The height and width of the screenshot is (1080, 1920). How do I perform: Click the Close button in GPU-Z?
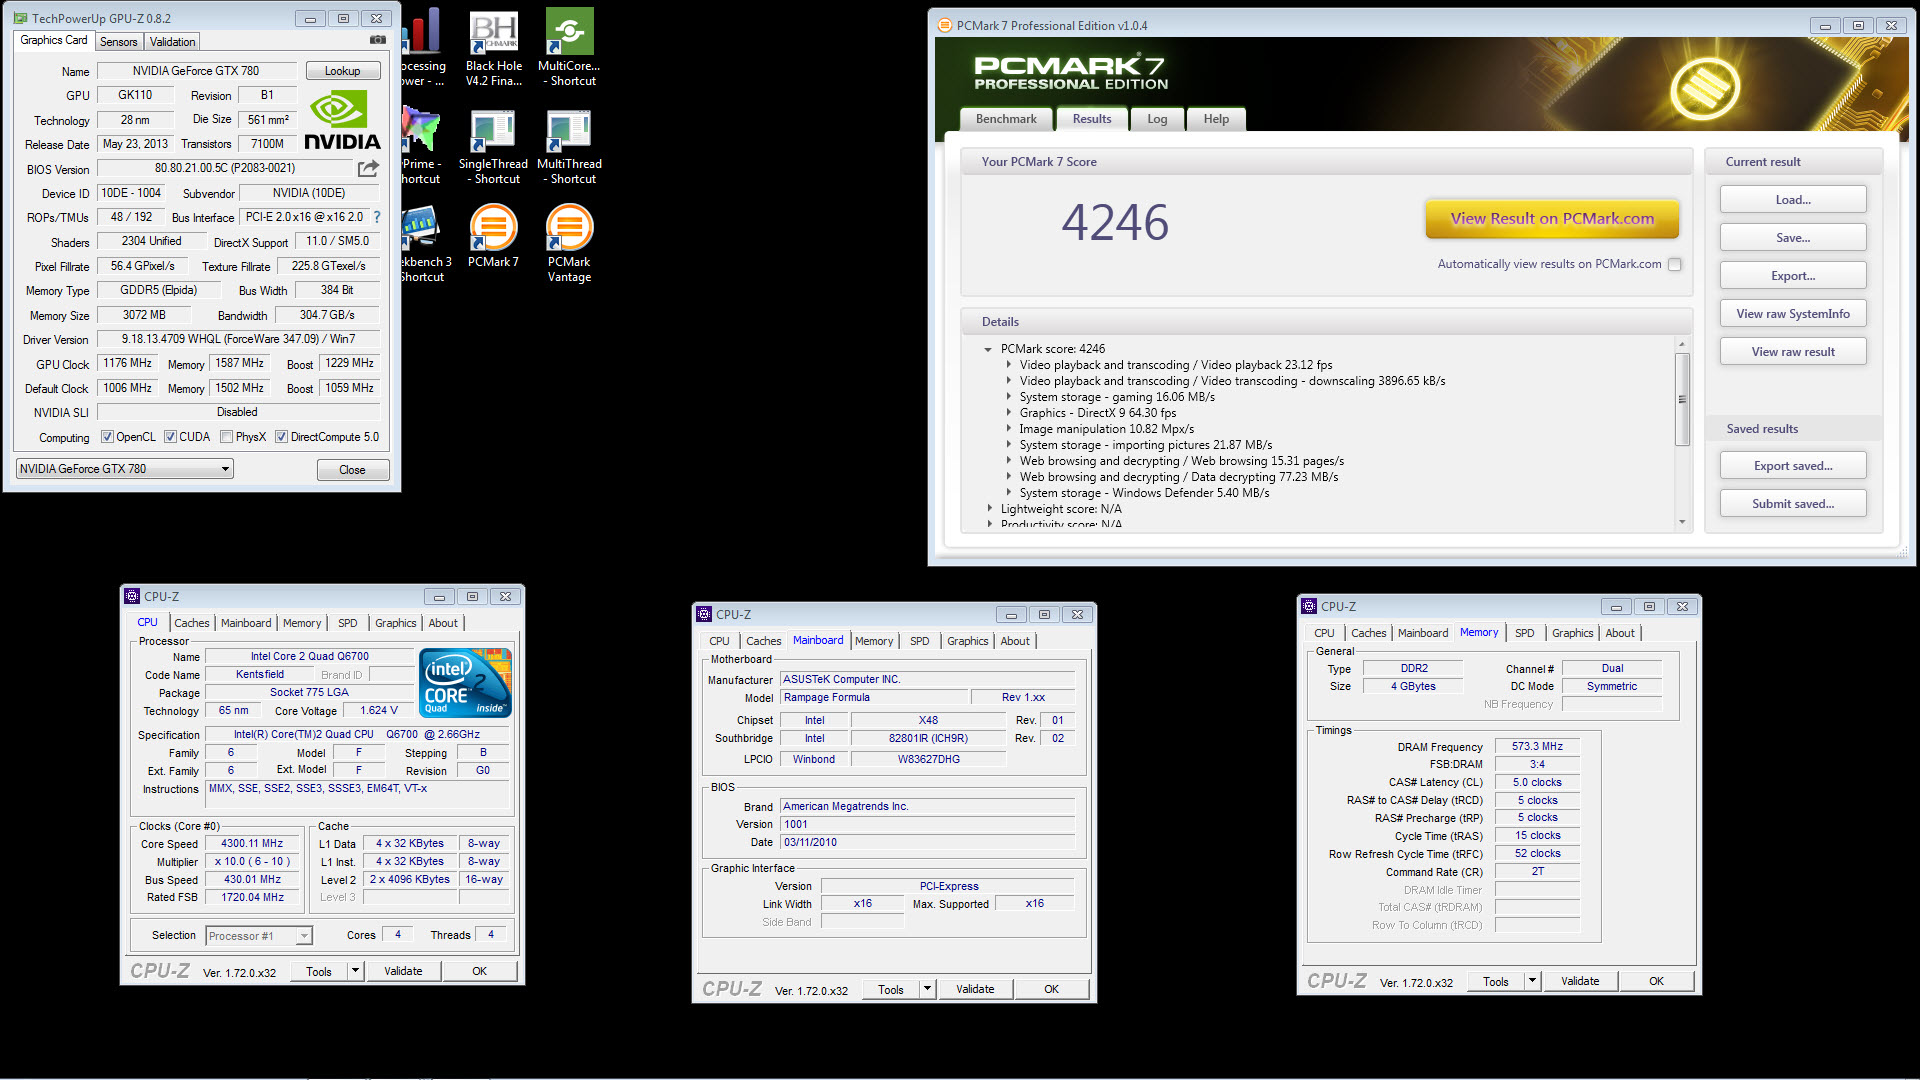[352, 470]
